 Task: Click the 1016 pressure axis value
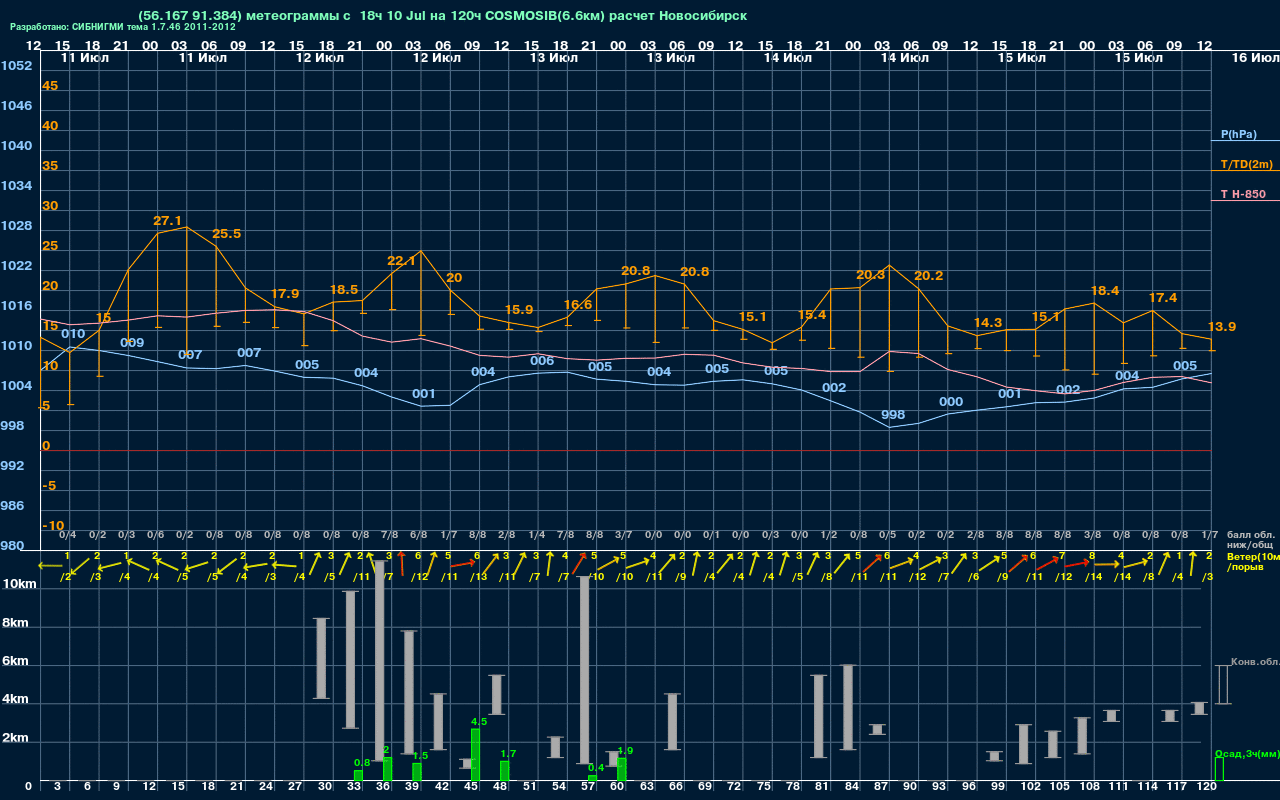(16, 306)
